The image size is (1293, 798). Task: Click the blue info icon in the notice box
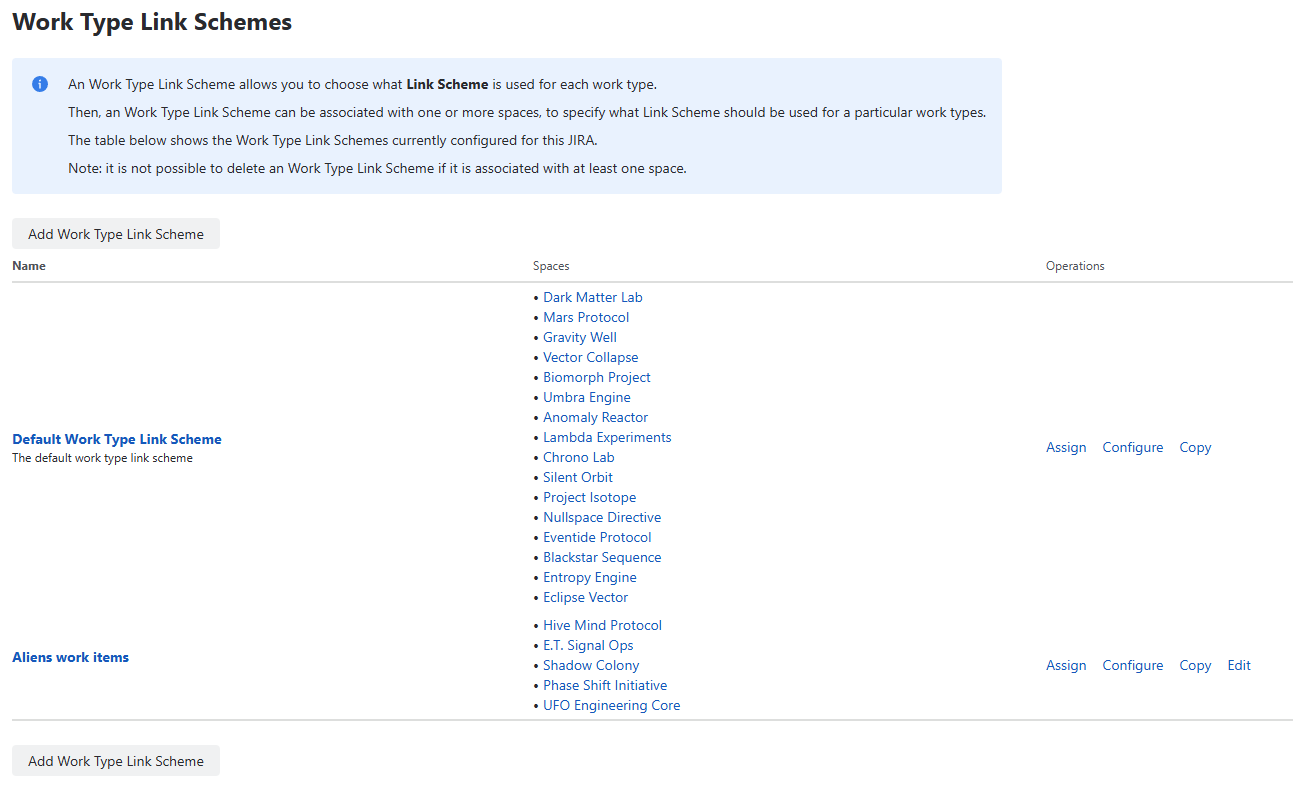(40, 84)
